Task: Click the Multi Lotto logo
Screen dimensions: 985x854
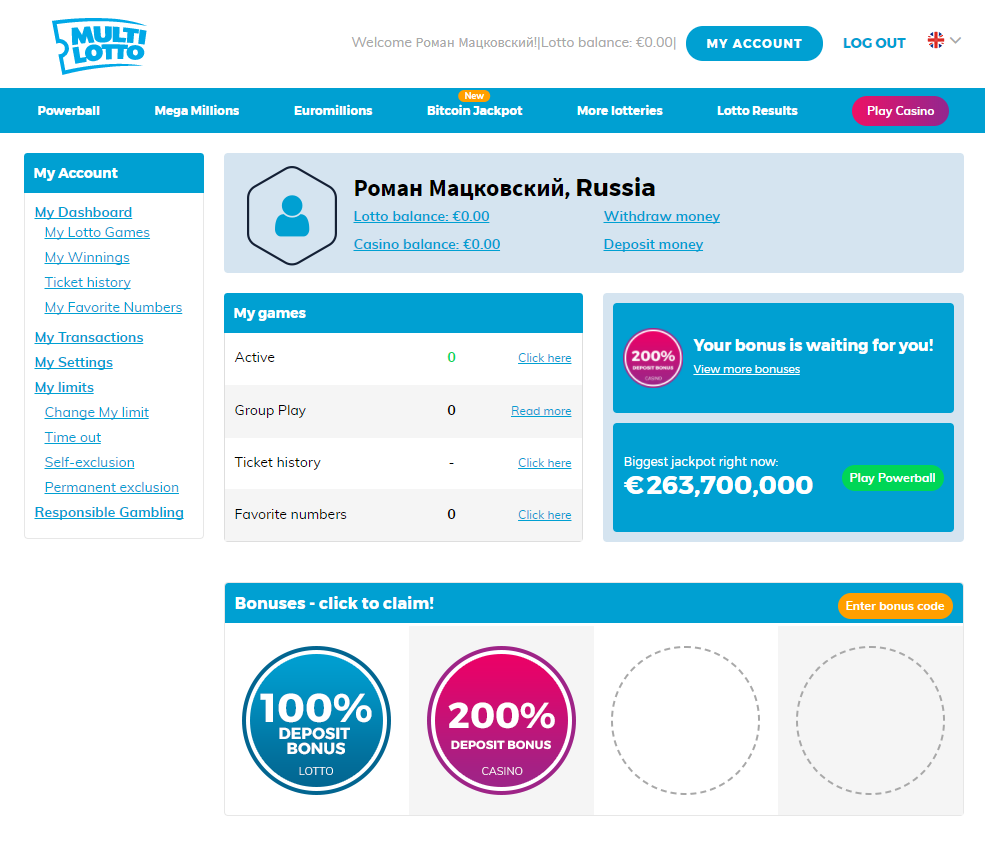Action: (99, 47)
